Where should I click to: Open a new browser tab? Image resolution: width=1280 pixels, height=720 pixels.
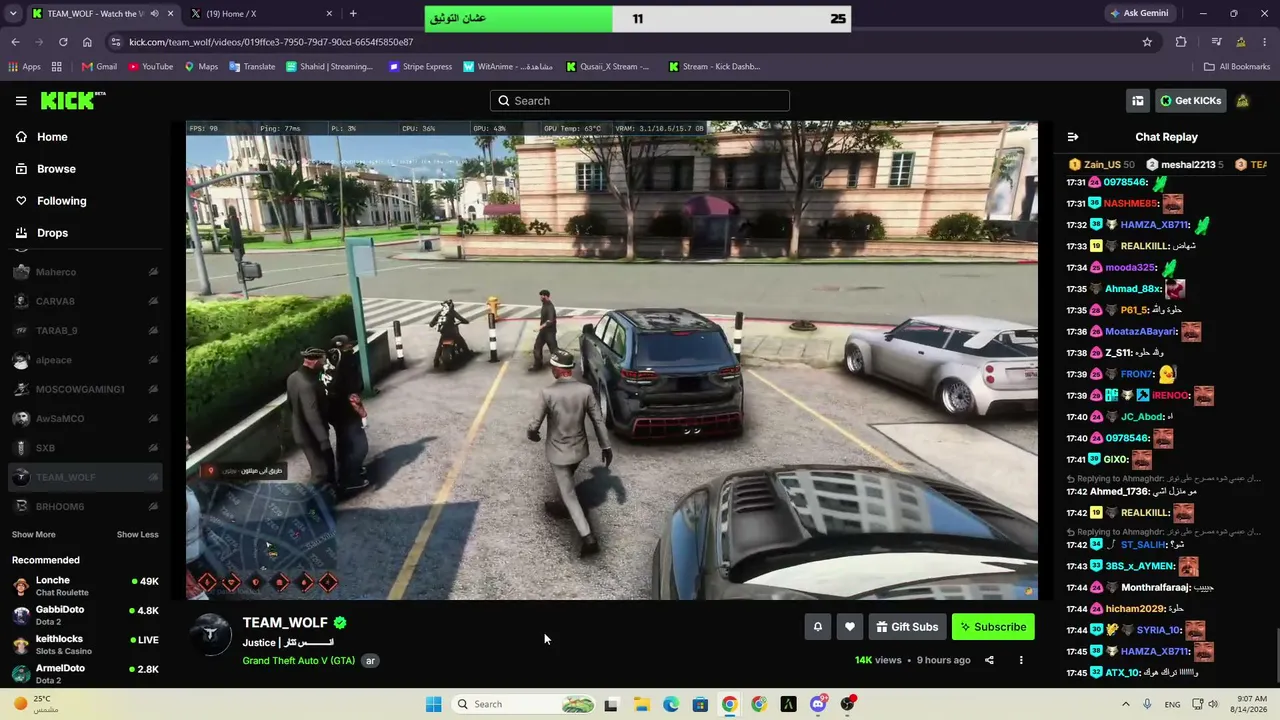(353, 14)
